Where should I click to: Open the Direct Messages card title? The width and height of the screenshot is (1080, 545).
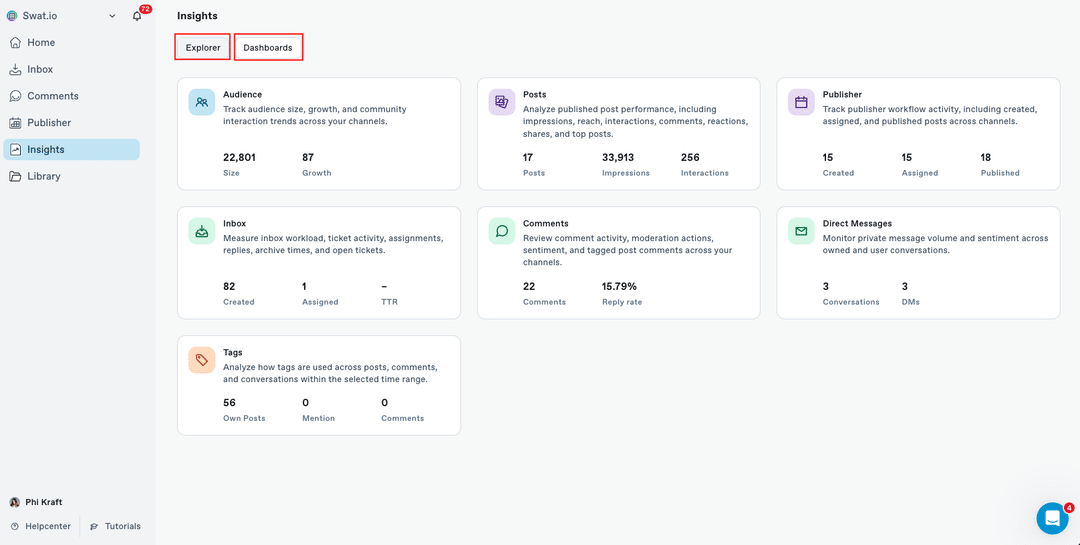tap(857, 223)
